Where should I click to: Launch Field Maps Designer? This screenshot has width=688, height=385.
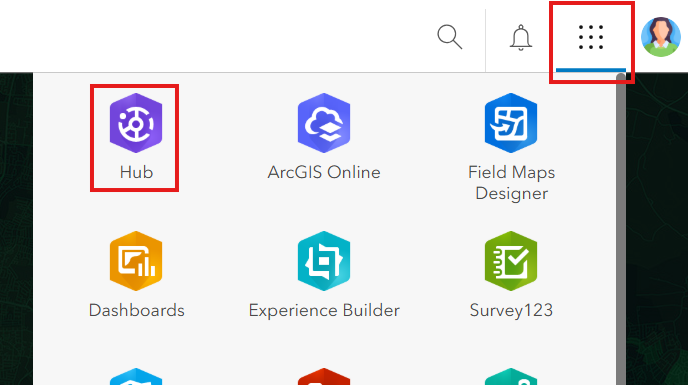pos(511,123)
